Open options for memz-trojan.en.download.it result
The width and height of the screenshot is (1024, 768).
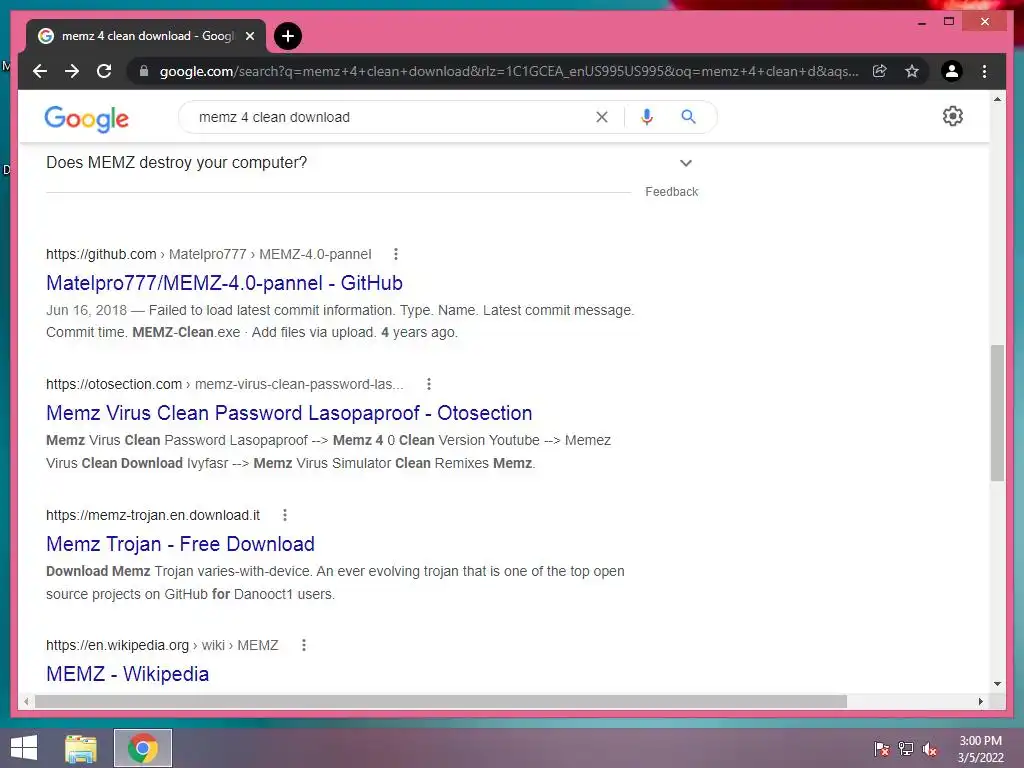click(x=285, y=515)
